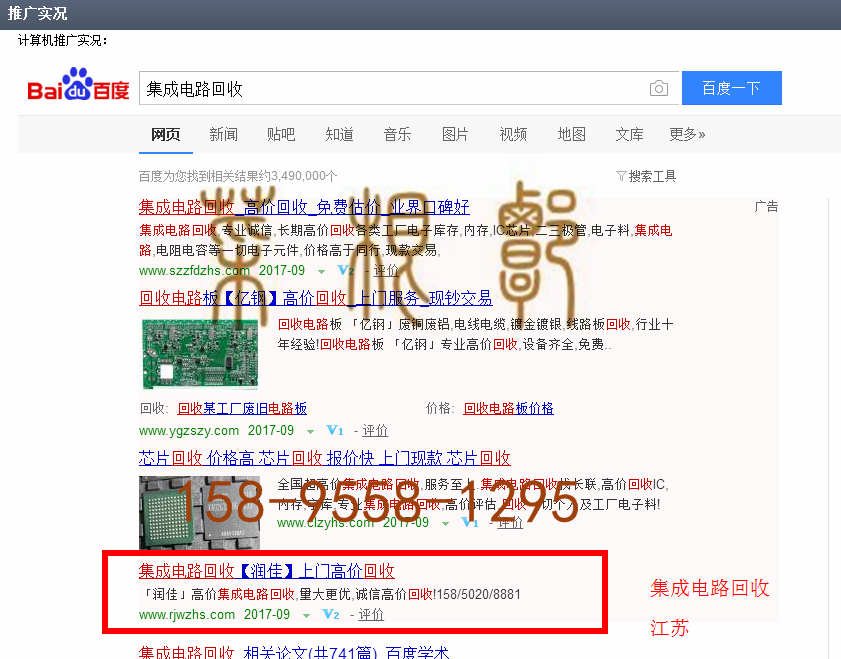The height and width of the screenshot is (659, 841).
Task: Open result 集成电路回收【润佳】上门高价回收
Action: (267, 571)
